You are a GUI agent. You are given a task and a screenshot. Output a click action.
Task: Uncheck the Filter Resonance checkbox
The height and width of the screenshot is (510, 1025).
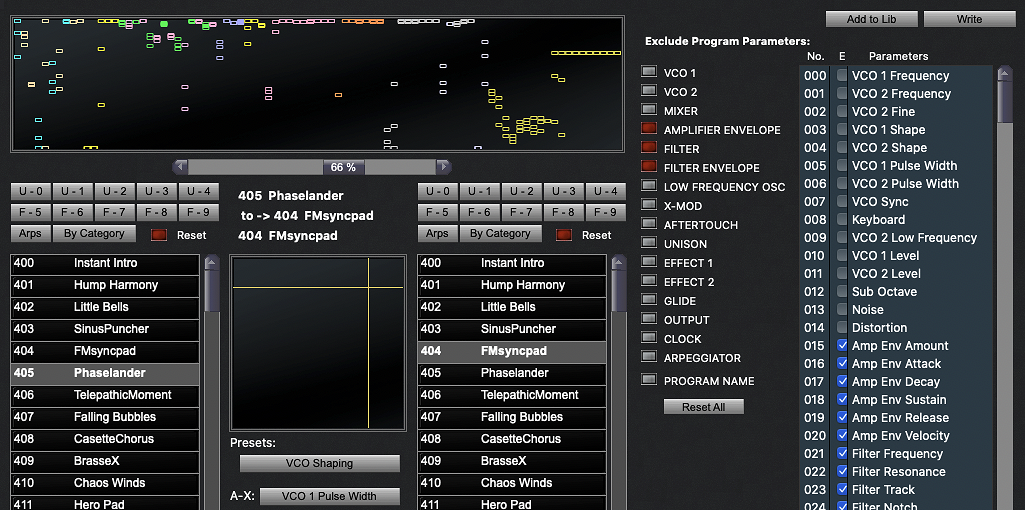[842, 471]
